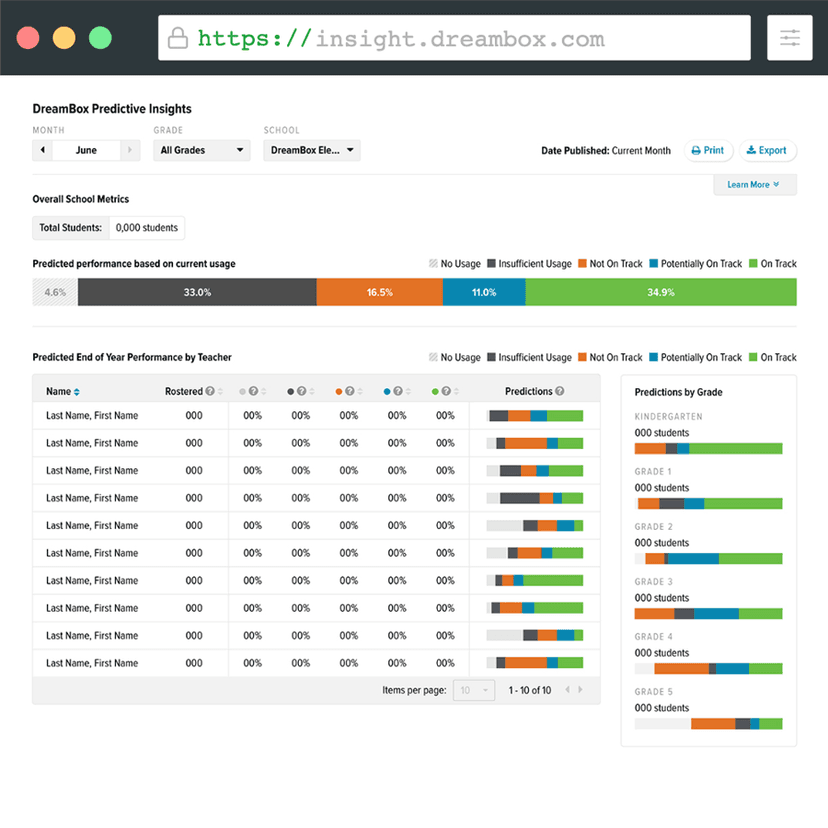The height and width of the screenshot is (828, 828).
Task: Click the green 34.9% On Track bar segment
Action: coord(660,292)
